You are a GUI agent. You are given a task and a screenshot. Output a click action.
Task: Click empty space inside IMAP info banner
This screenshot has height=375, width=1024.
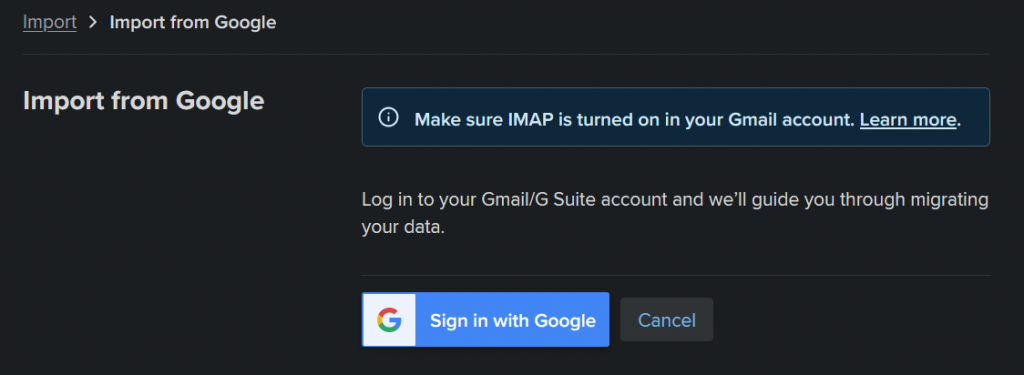pos(975,118)
